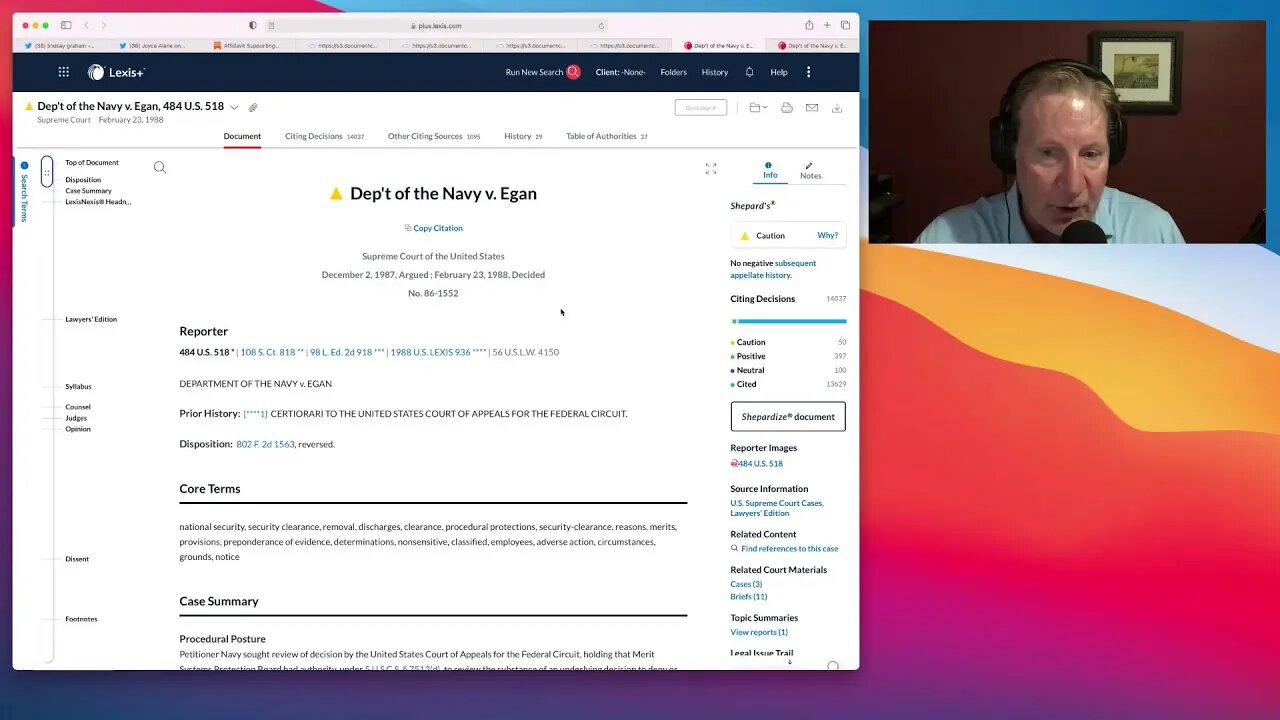Open the Client -None- selector

click(x=620, y=72)
